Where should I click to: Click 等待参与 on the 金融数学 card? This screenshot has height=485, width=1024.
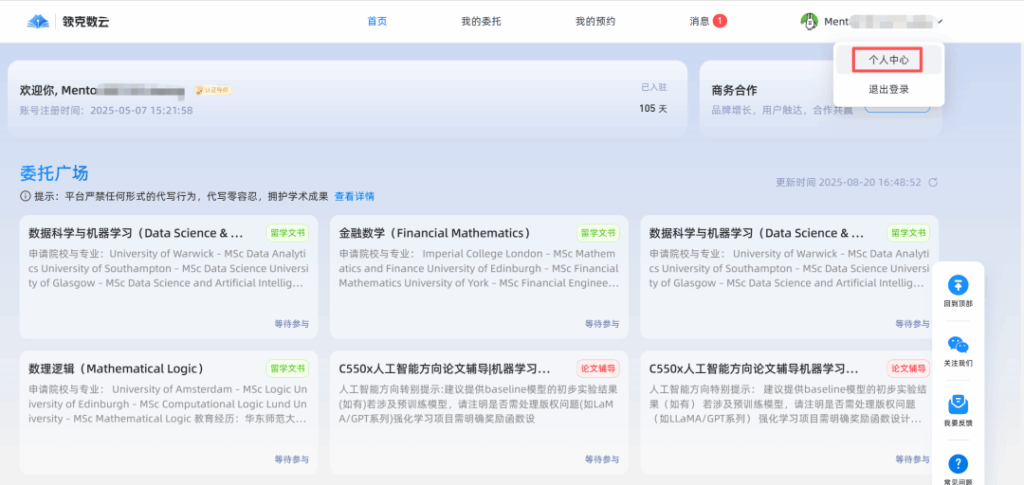pyautogui.click(x=601, y=324)
